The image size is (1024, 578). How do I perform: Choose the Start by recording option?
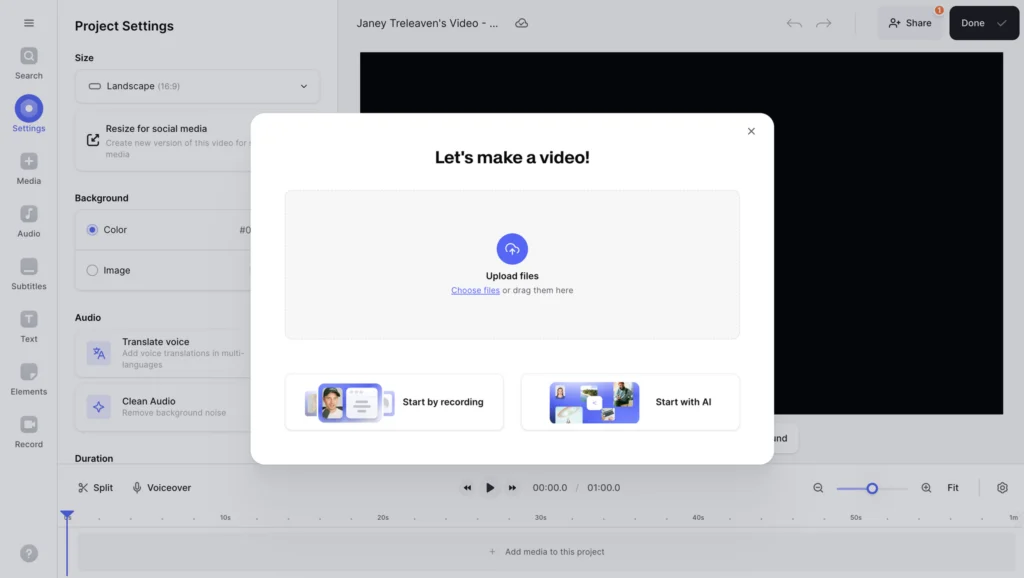coord(394,402)
